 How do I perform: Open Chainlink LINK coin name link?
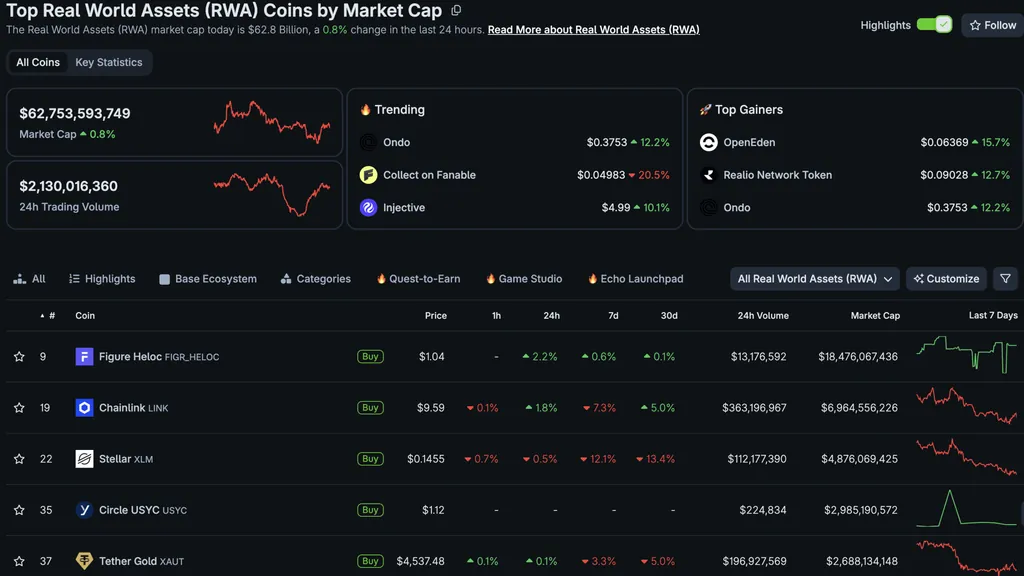(133, 408)
